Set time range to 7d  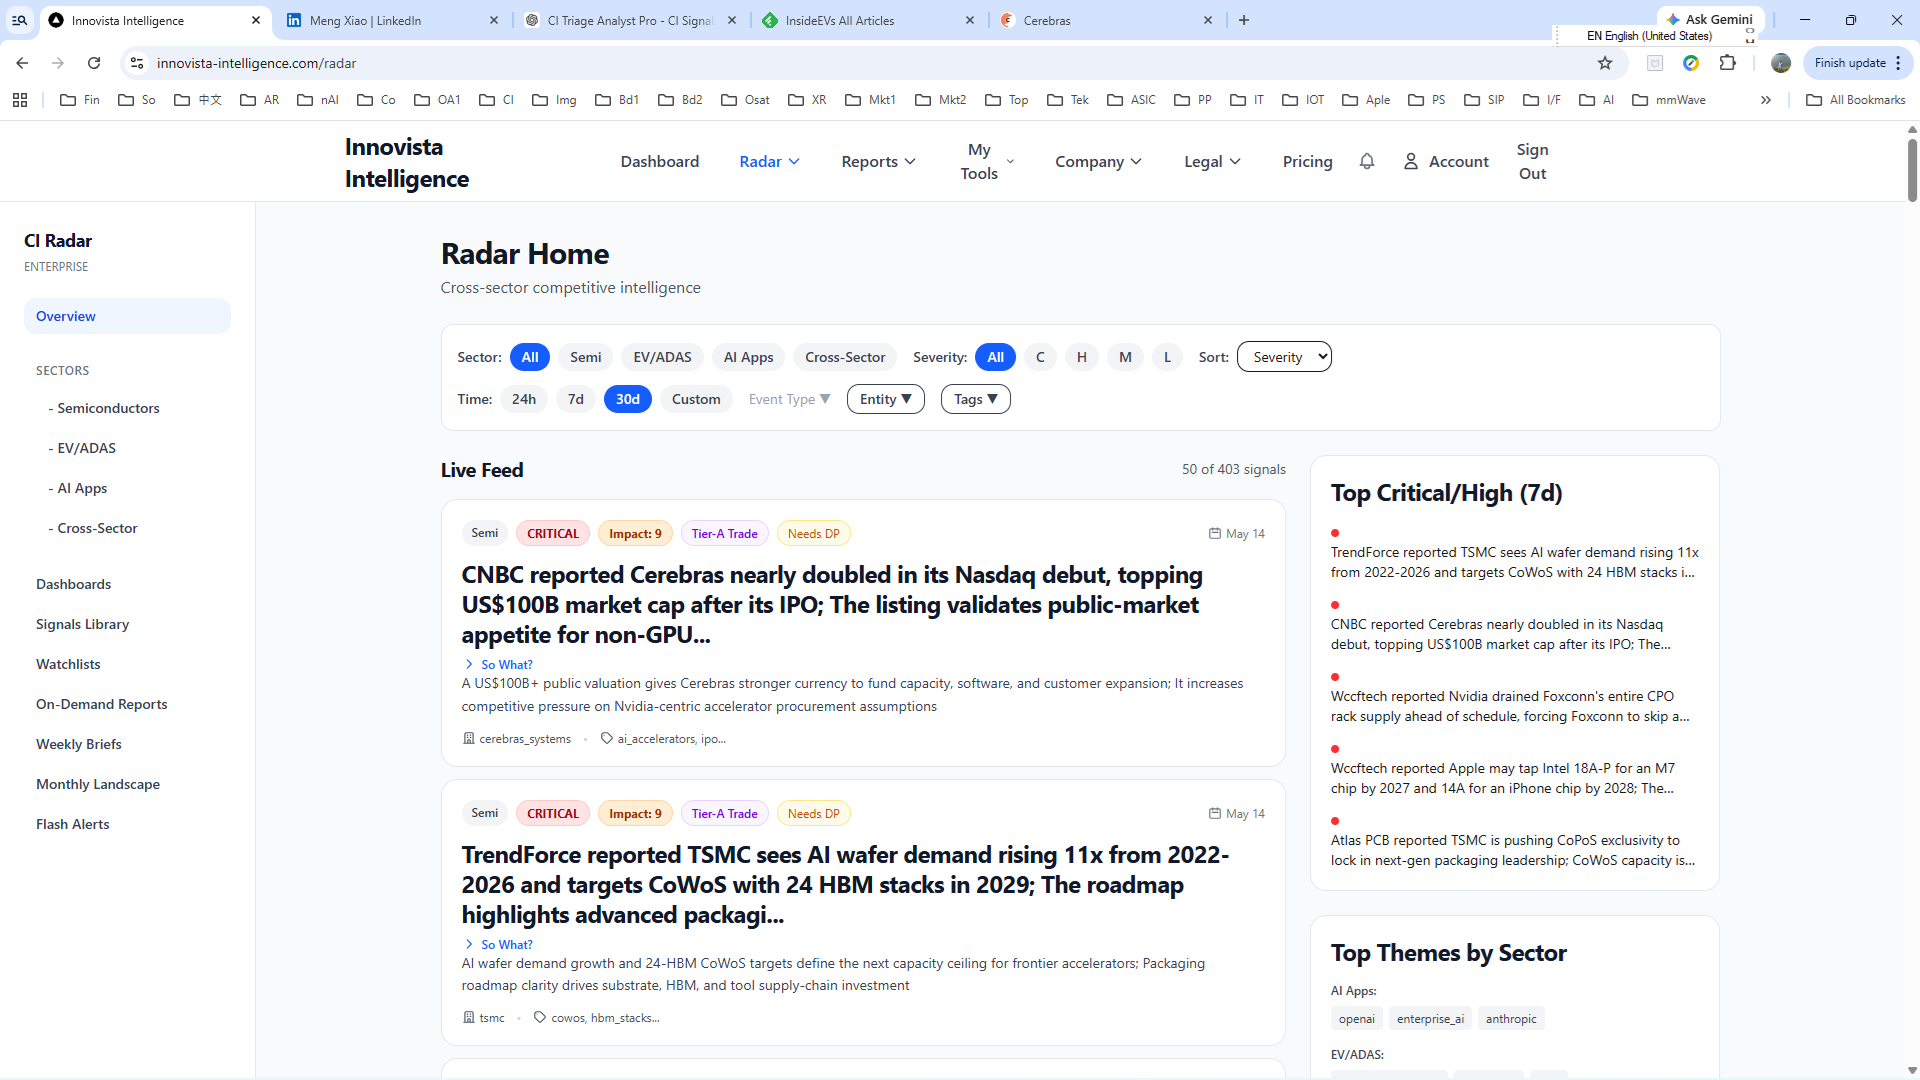tap(576, 399)
